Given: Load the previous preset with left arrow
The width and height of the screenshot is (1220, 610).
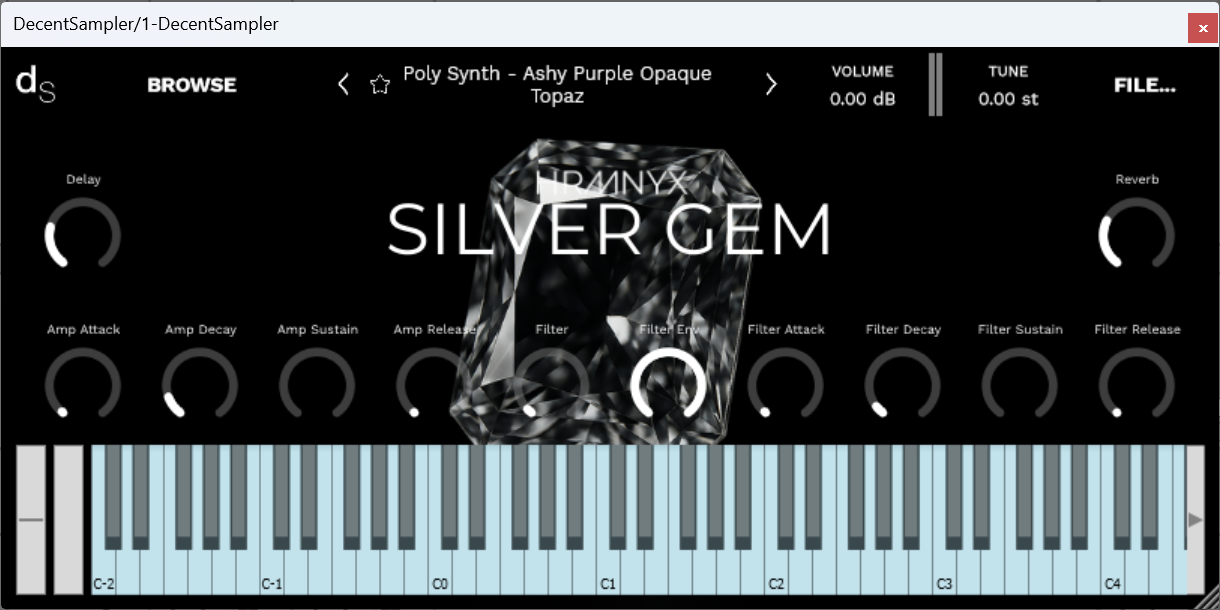Looking at the screenshot, I should 343,84.
